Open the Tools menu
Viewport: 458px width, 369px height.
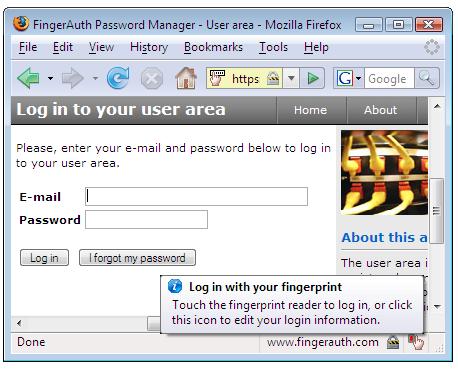[x=273, y=47]
